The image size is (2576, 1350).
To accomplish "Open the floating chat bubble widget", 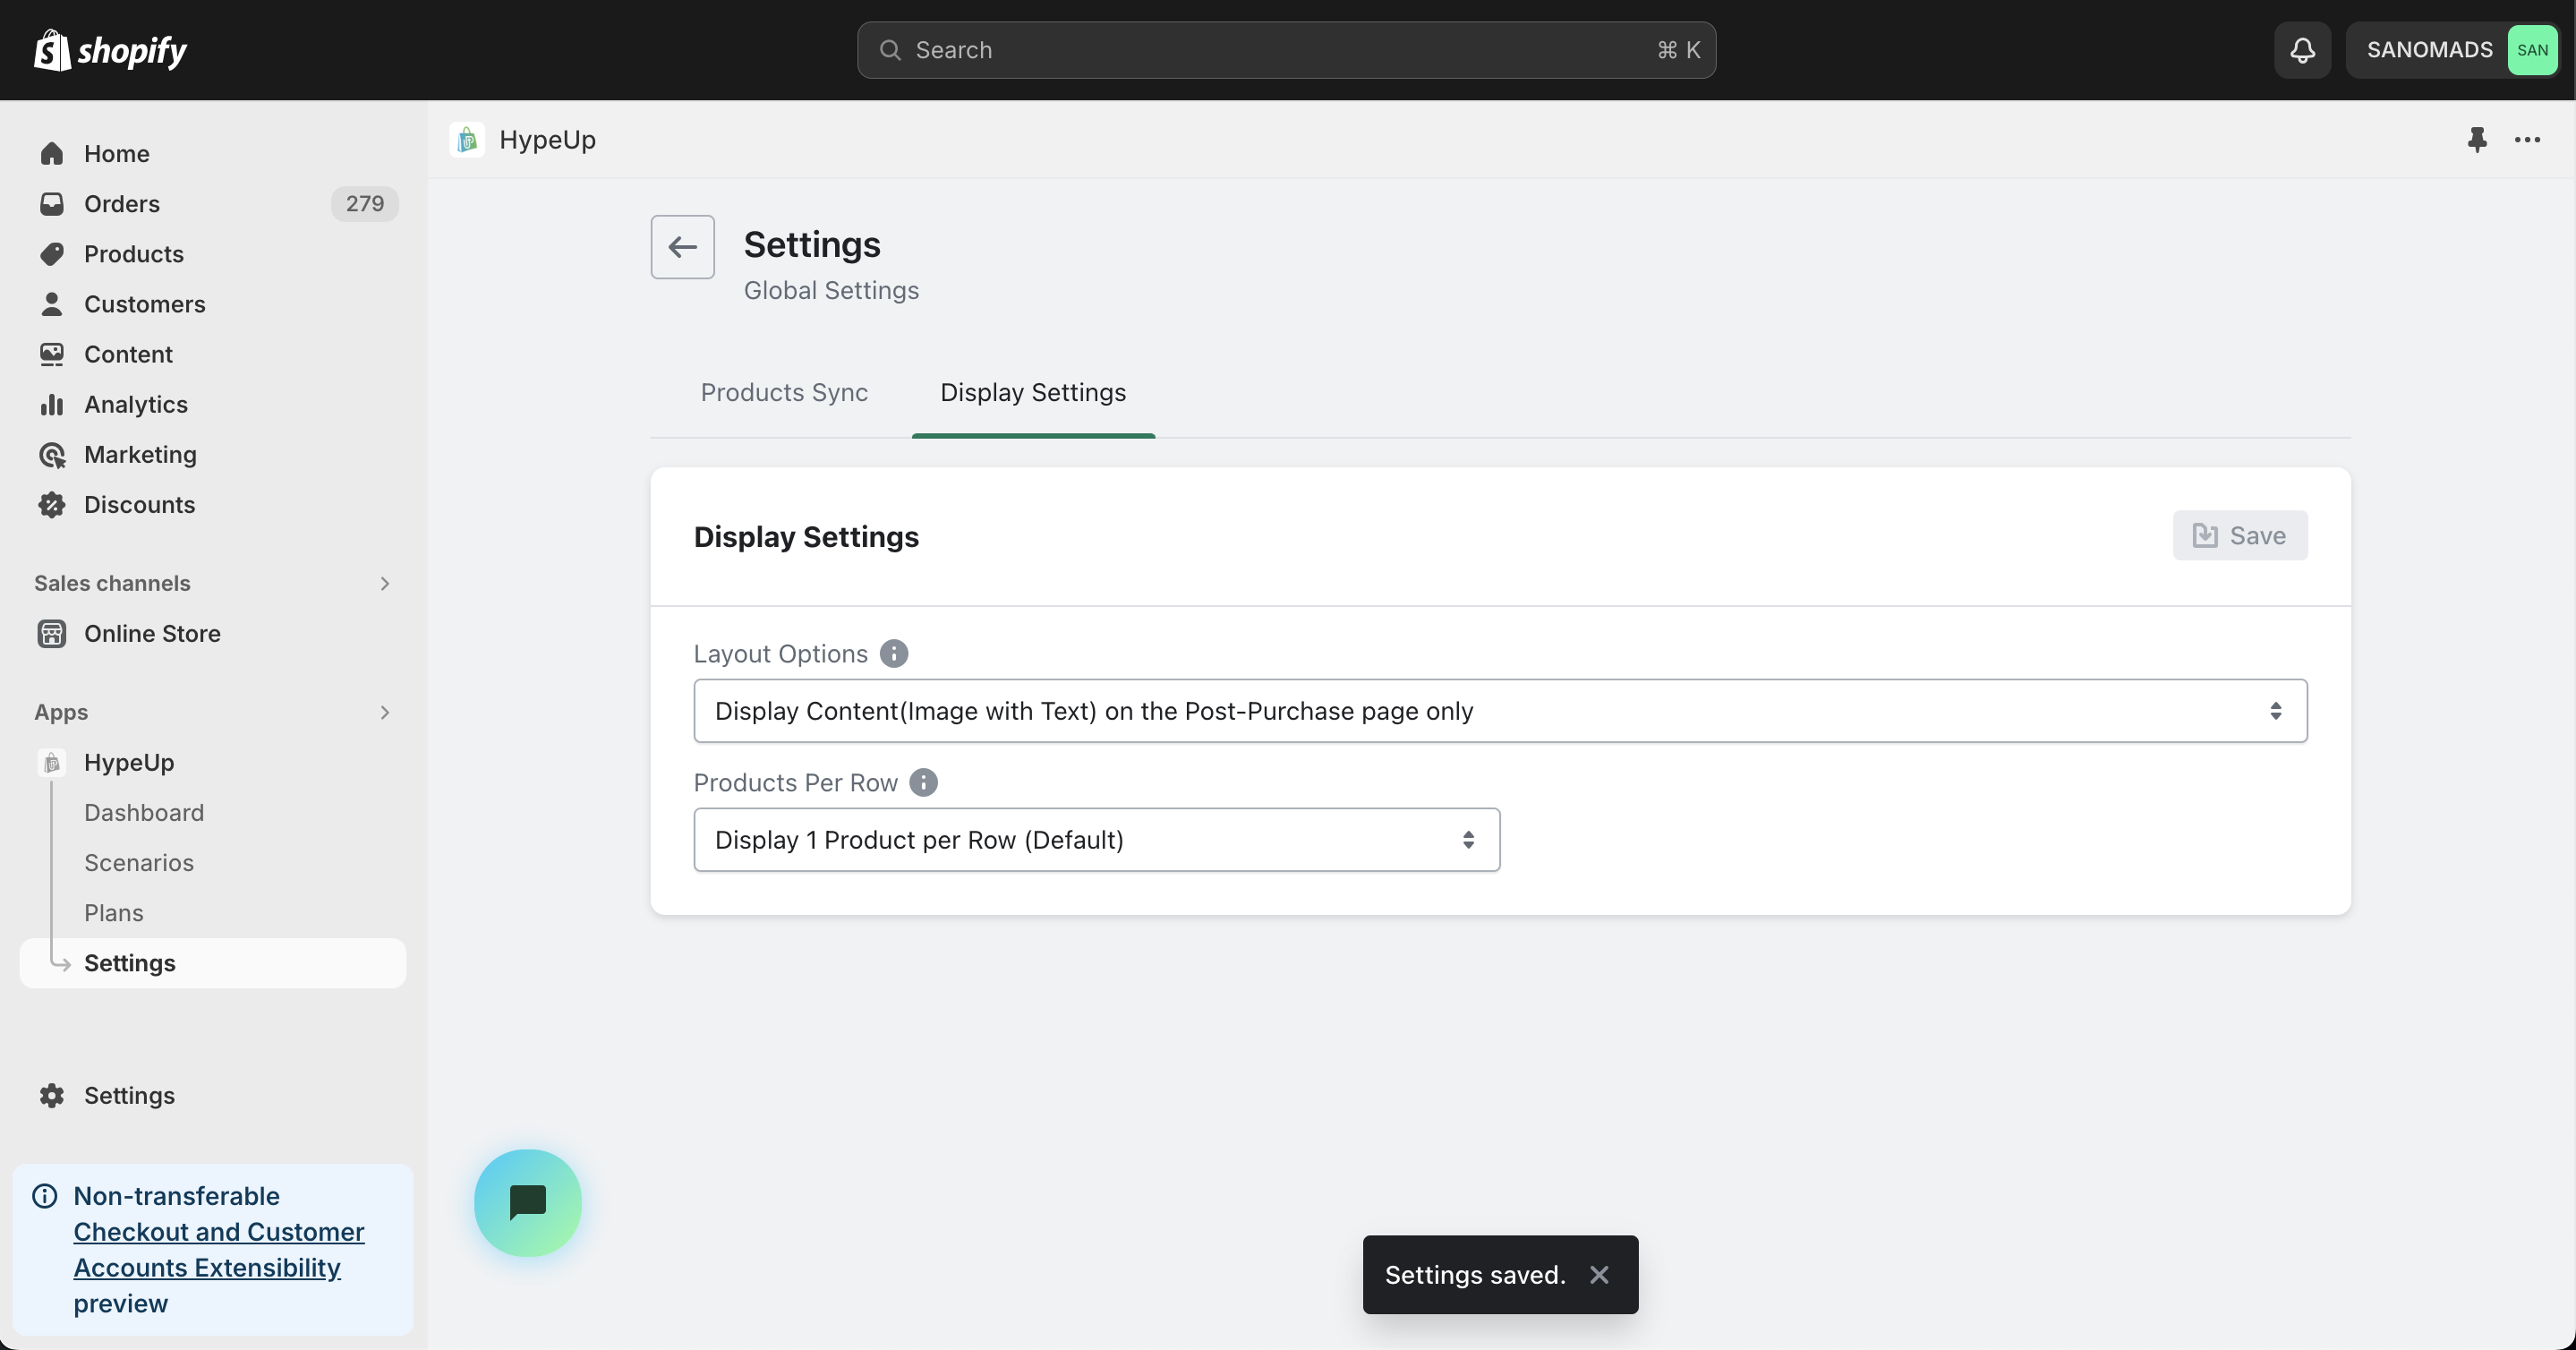I will point(527,1202).
